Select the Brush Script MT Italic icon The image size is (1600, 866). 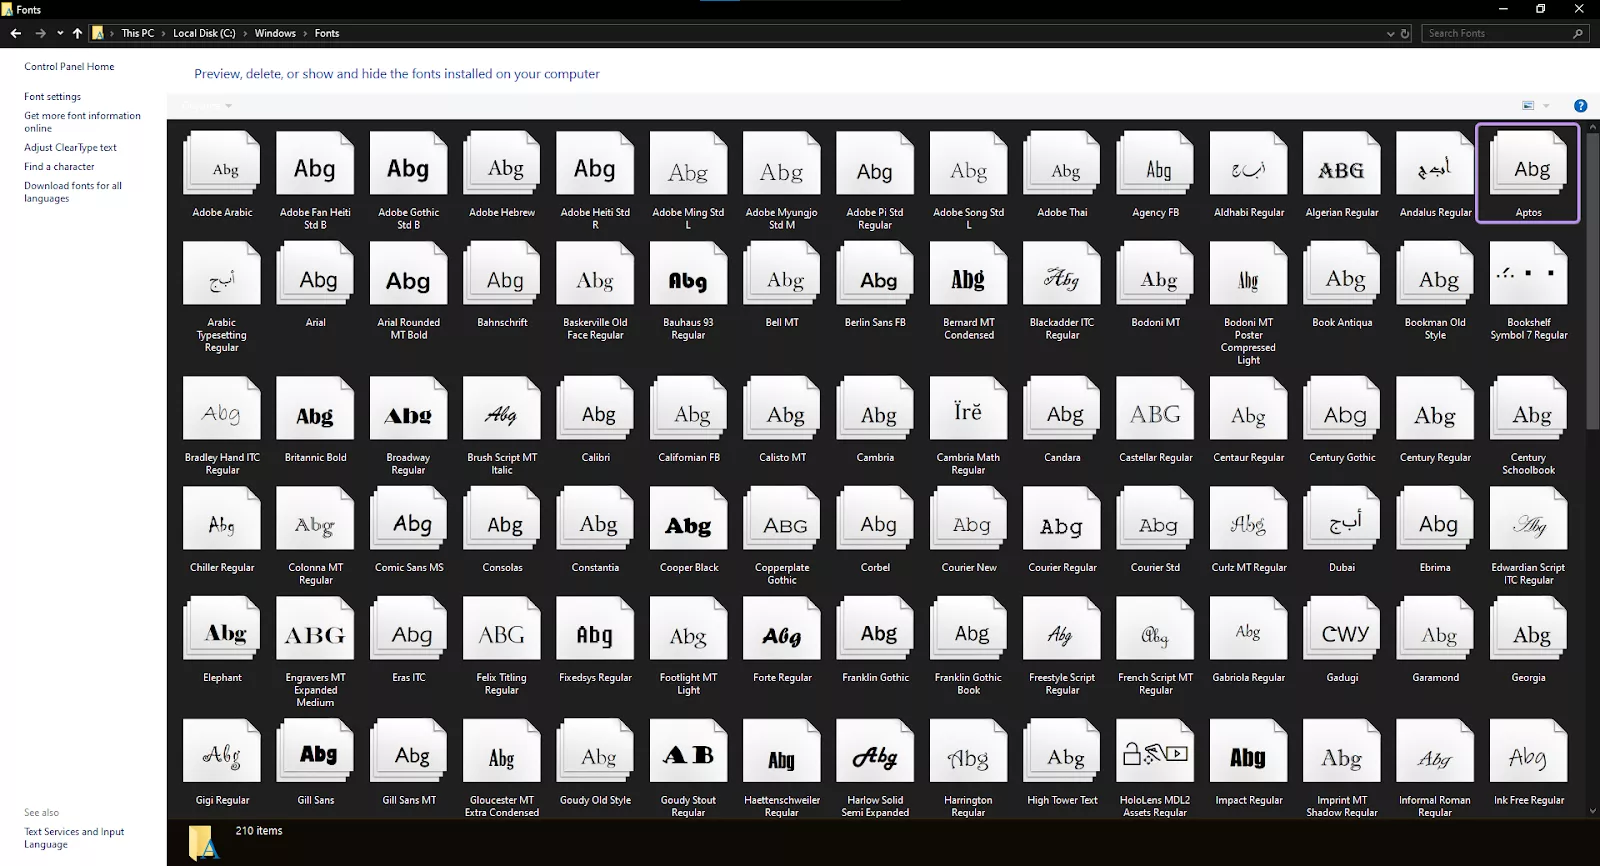coord(502,408)
